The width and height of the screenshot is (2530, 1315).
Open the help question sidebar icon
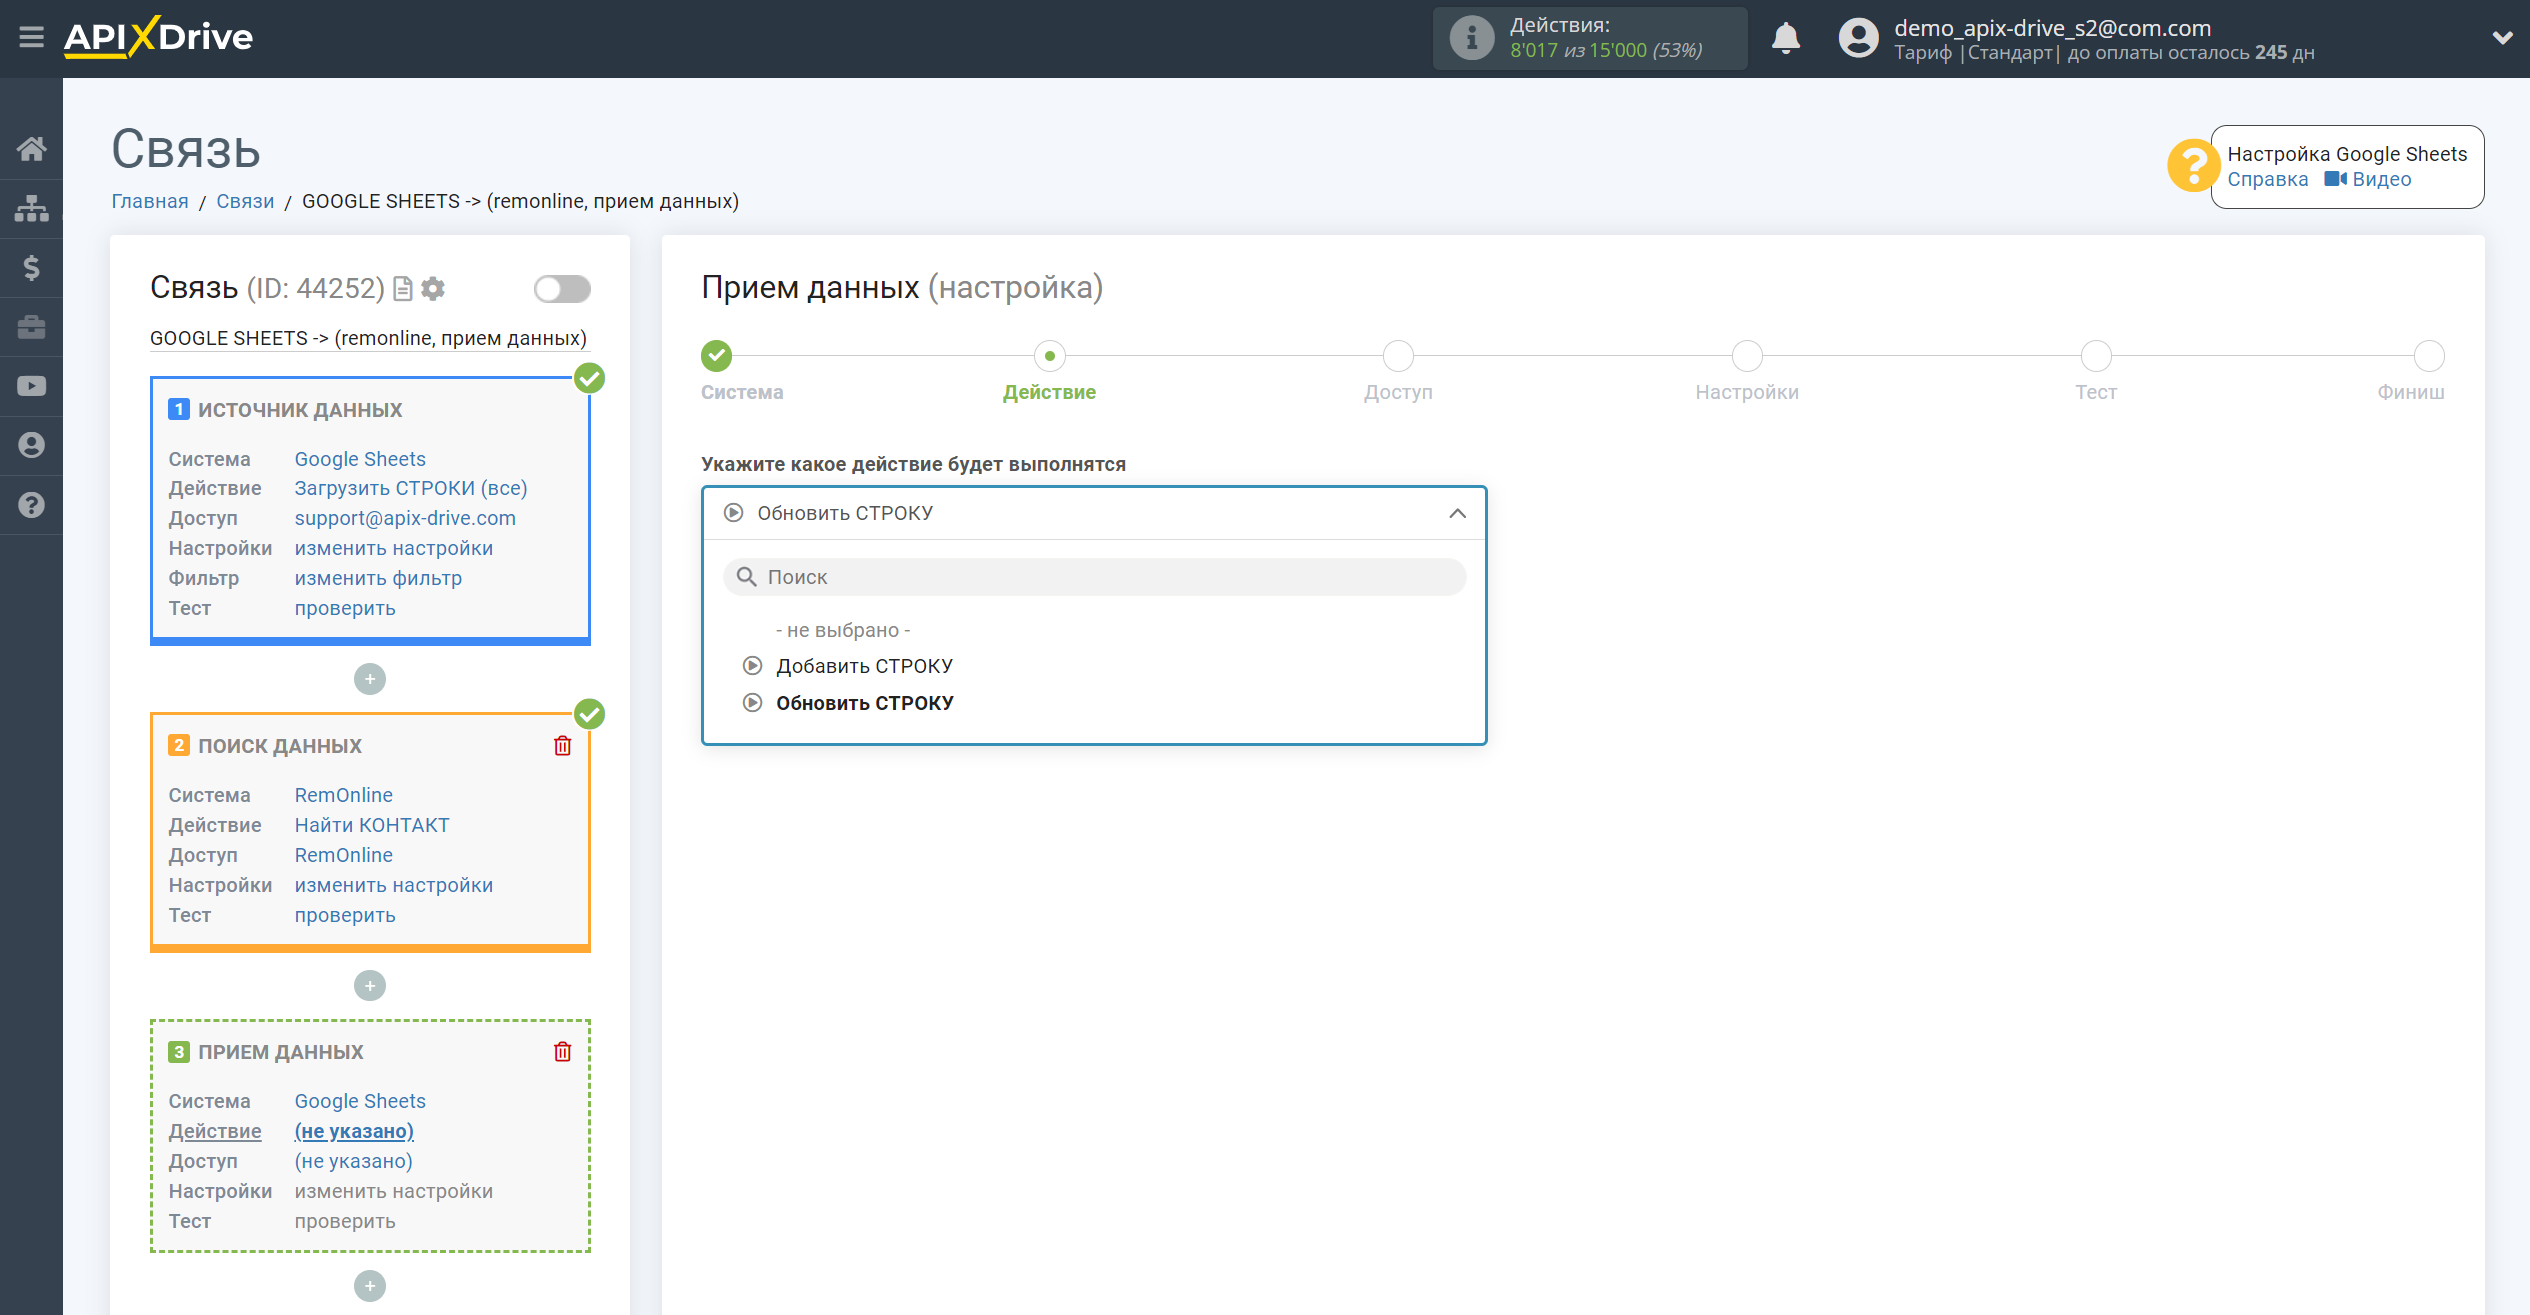click(x=31, y=505)
